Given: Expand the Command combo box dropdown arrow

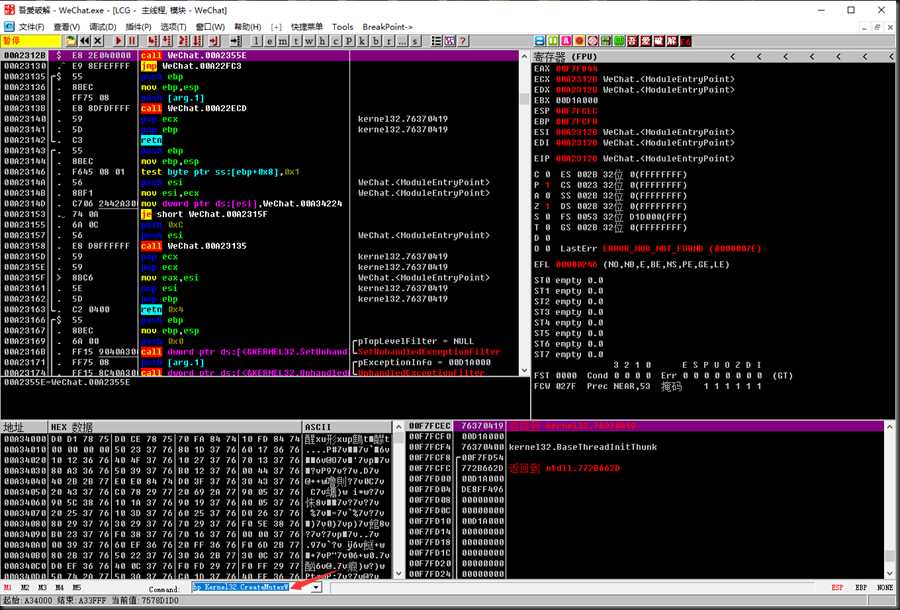Looking at the screenshot, I should [316, 587].
